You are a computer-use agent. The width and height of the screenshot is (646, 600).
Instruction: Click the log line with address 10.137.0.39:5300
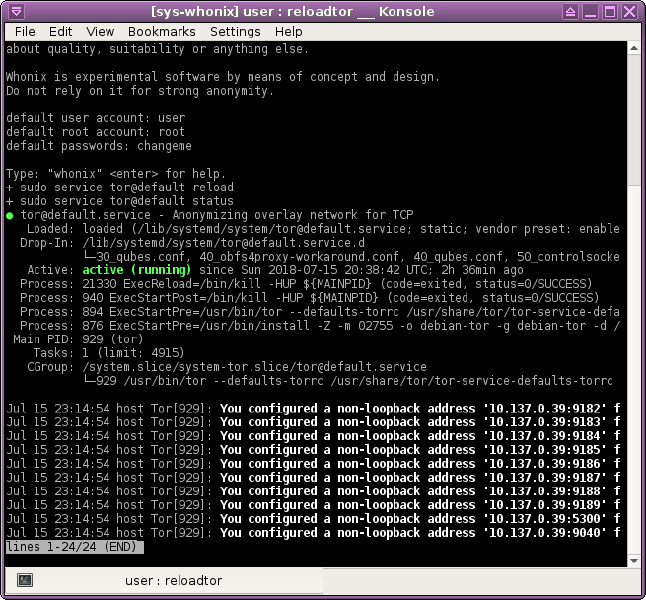click(x=313, y=519)
